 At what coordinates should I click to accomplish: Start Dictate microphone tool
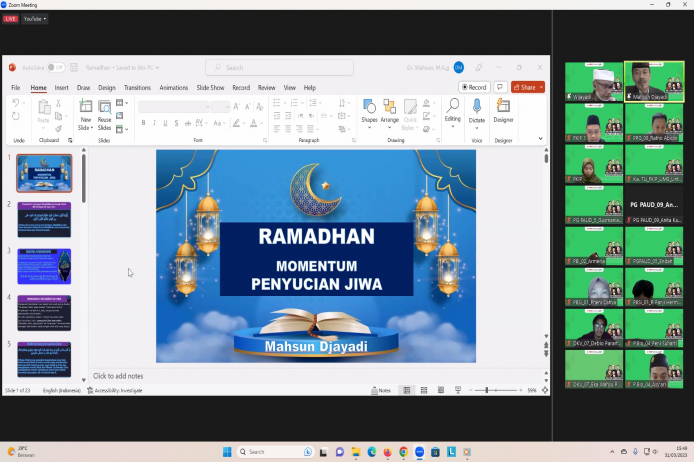point(477,109)
